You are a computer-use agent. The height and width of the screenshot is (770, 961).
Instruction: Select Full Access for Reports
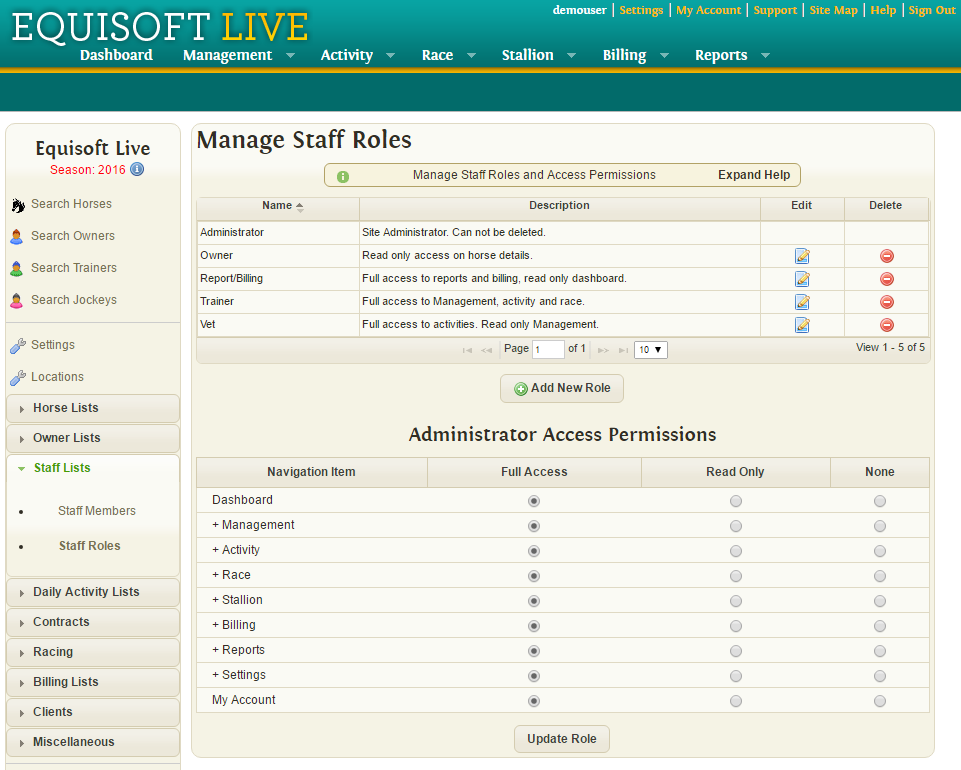[534, 651]
